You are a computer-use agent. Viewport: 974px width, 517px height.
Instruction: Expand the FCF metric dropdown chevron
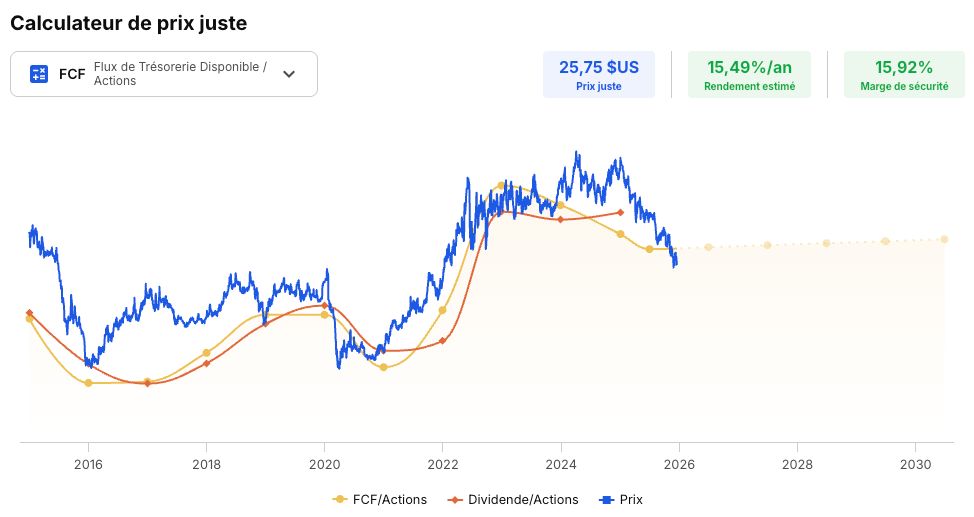point(289,74)
